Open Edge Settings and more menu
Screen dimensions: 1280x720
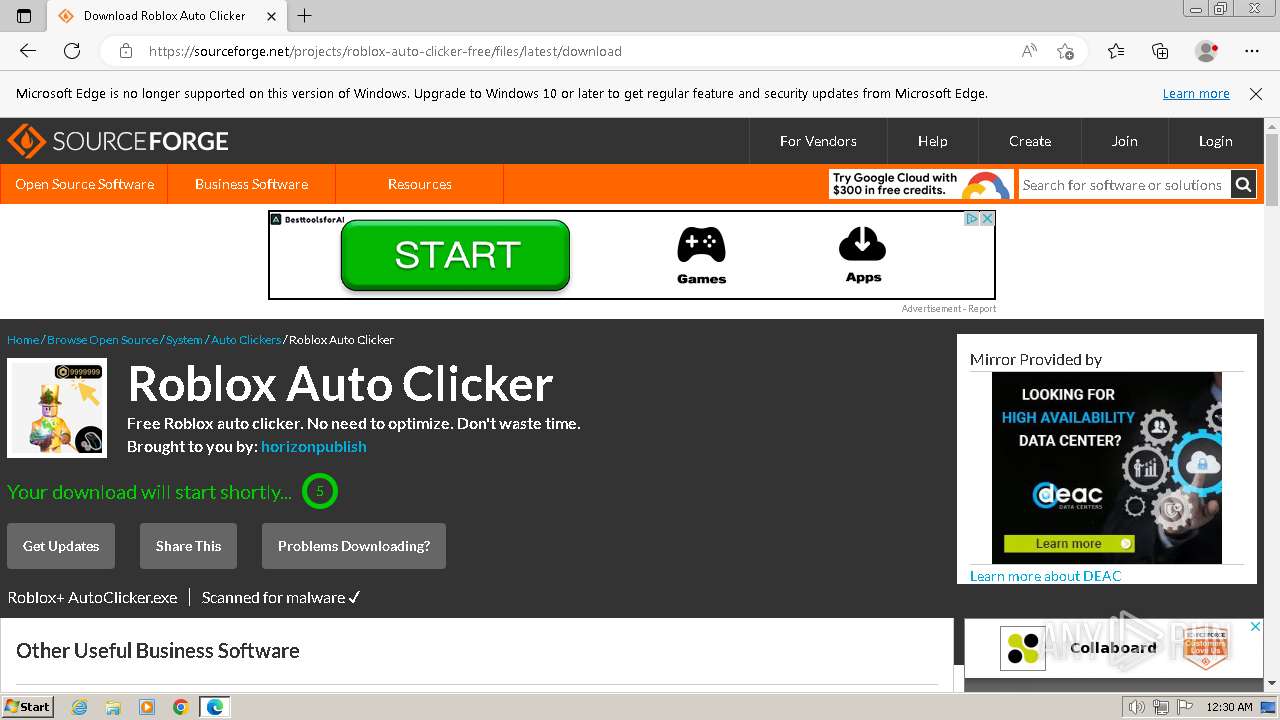[1252, 51]
